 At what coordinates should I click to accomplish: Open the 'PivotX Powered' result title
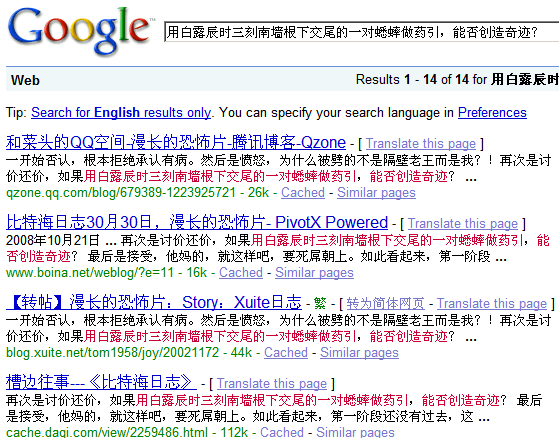pyautogui.click(x=197, y=222)
